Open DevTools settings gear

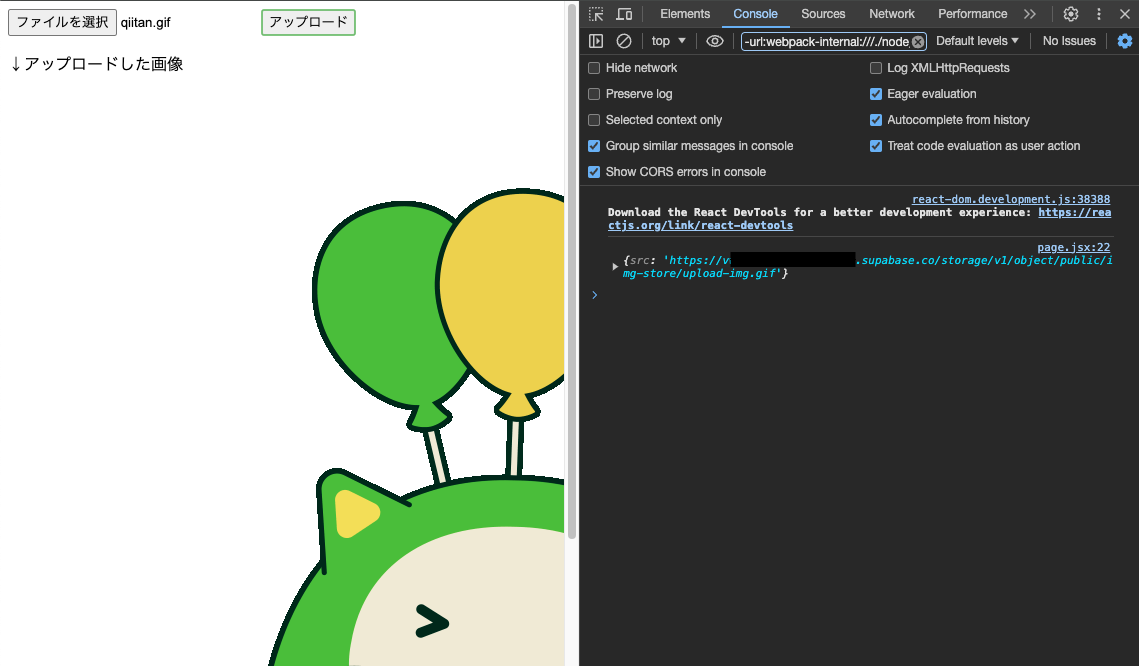[1071, 14]
